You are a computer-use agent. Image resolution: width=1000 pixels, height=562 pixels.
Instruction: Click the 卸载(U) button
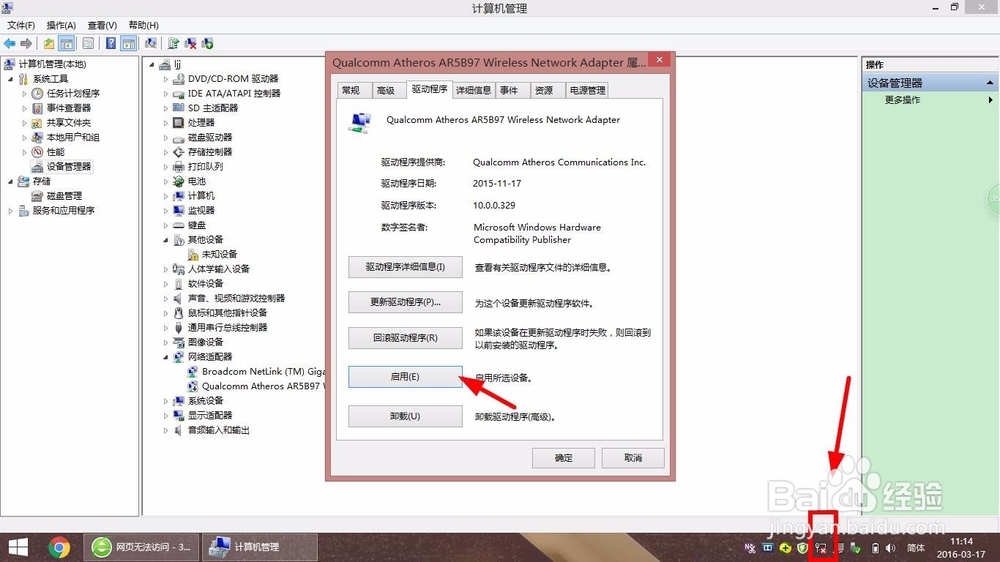coord(405,416)
